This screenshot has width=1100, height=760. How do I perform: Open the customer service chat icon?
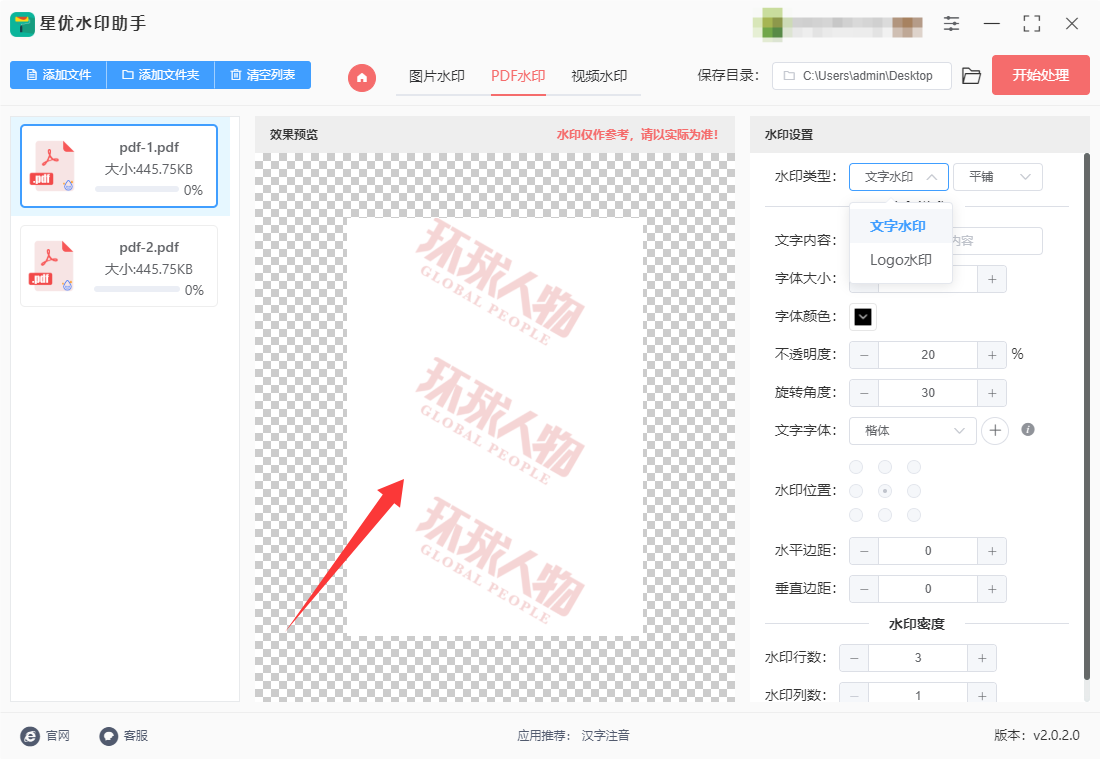coord(108,735)
